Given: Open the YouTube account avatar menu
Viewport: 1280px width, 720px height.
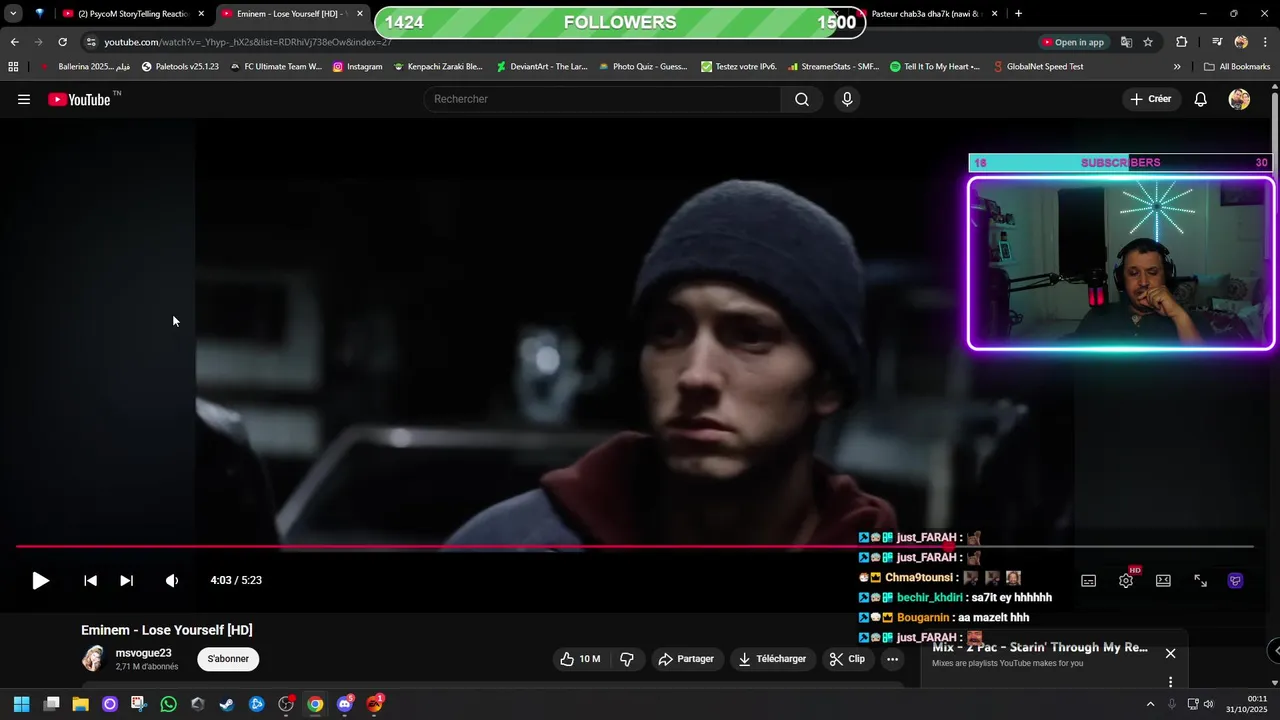Looking at the screenshot, I should pyautogui.click(x=1239, y=99).
